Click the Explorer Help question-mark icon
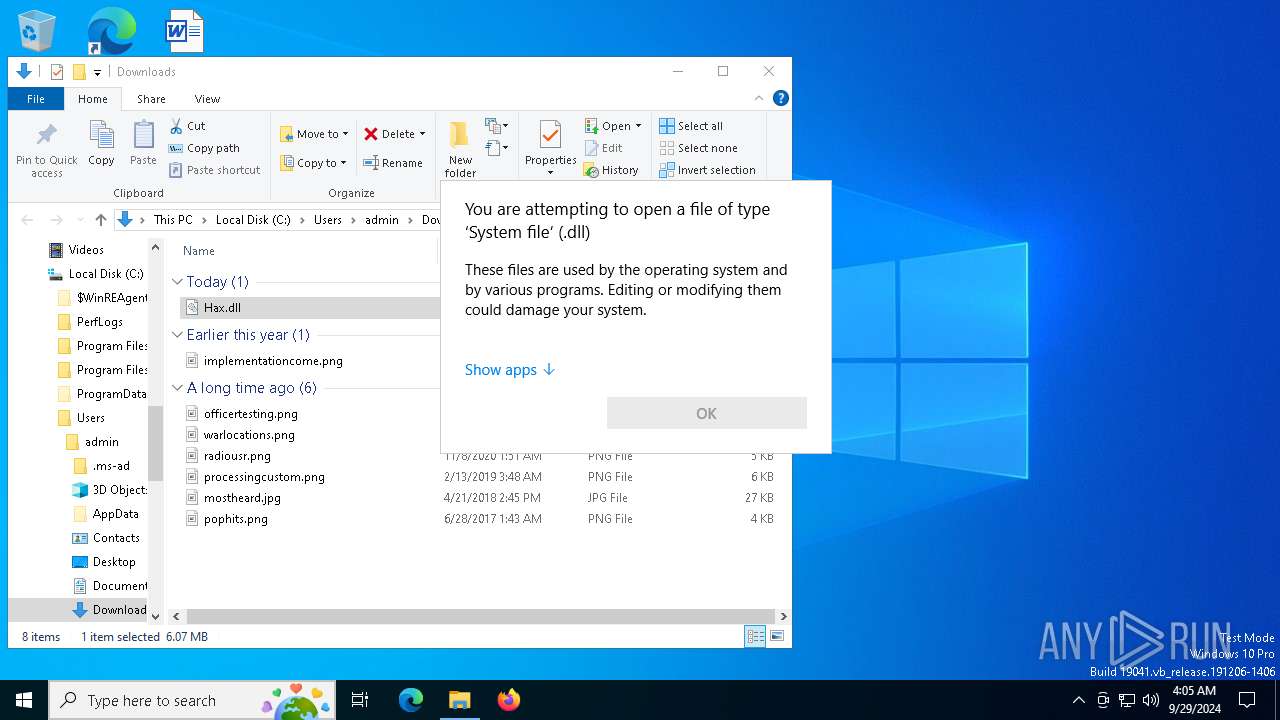Image resolution: width=1280 pixels, height=720 pixels. (781, 98)
